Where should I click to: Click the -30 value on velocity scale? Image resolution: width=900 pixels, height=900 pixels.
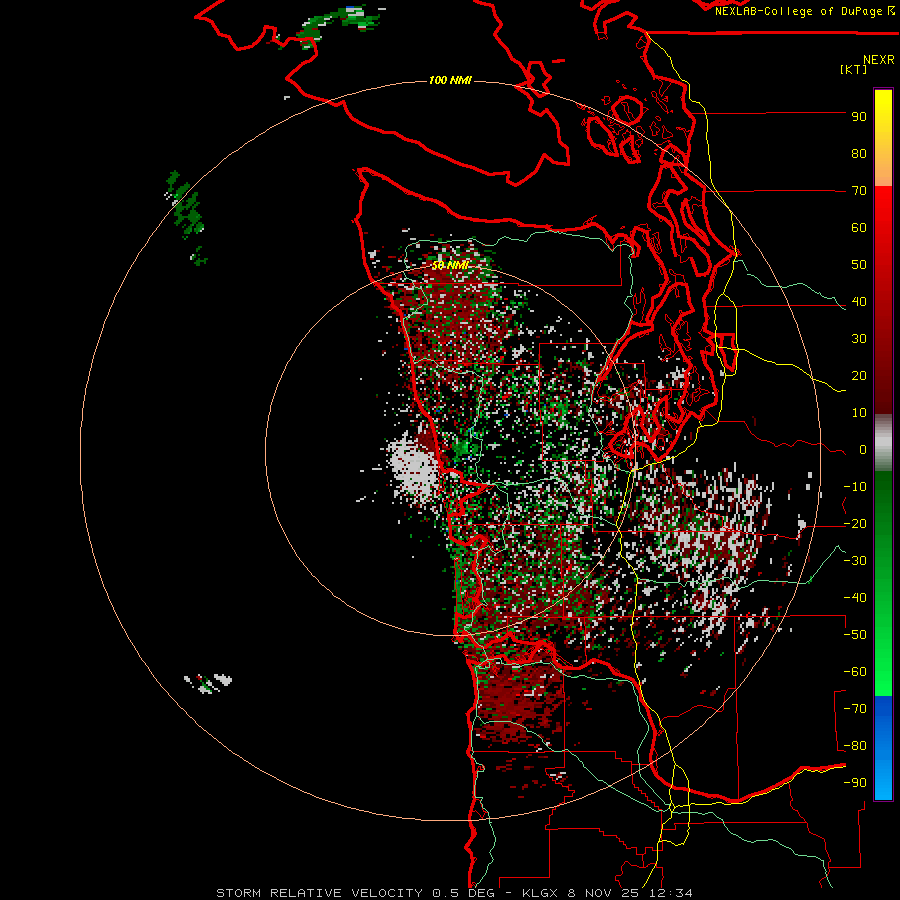point(855,561)
